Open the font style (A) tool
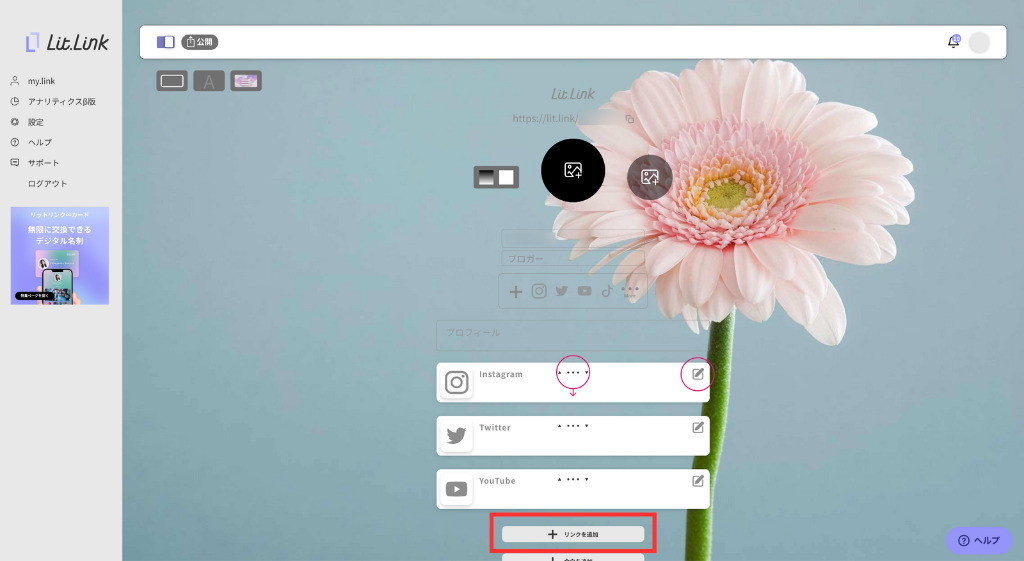1024x561 pixels. point(209,81)
